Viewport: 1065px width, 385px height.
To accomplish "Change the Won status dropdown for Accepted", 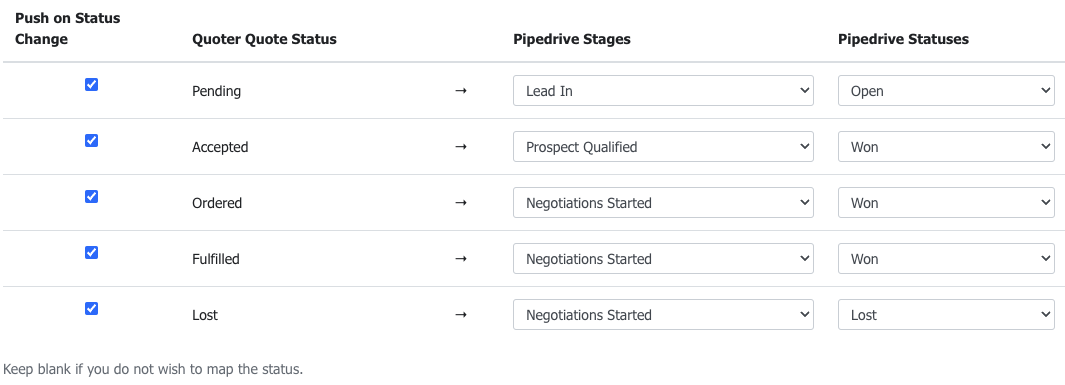I will coord(946,147).
